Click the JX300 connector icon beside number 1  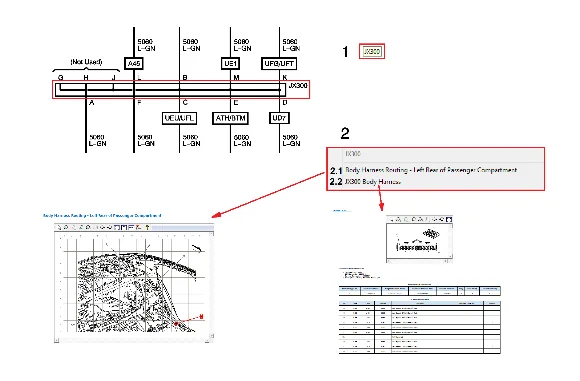coord(372,51)
